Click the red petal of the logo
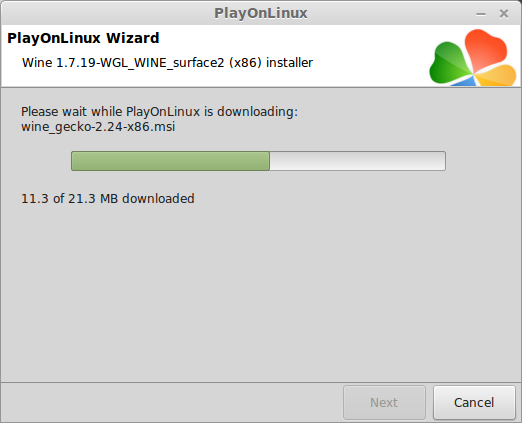This screenshot has height=423, width=522. click(x=486, y=48)
